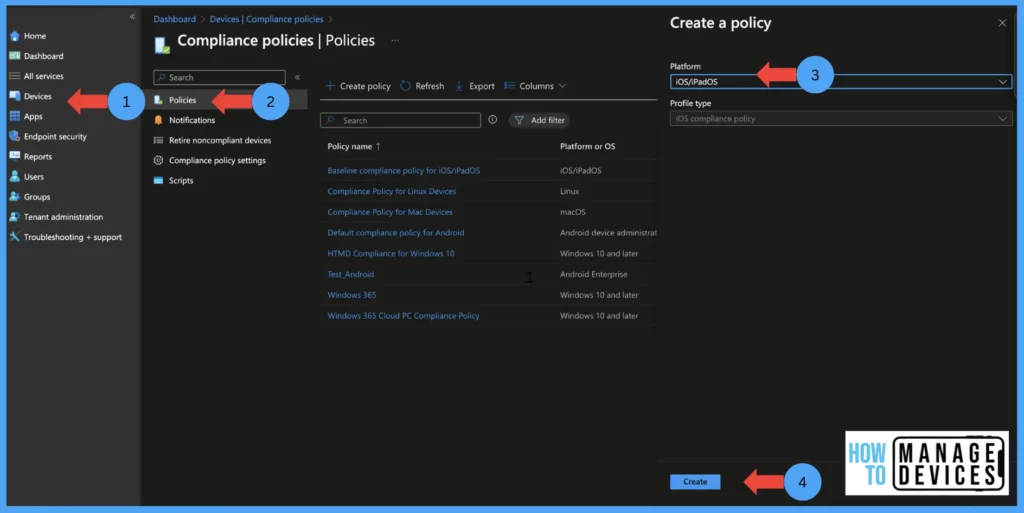Open the Profile type dropdown
The width and height of the screenshot is (1024, 513).
tap(840, 118)
